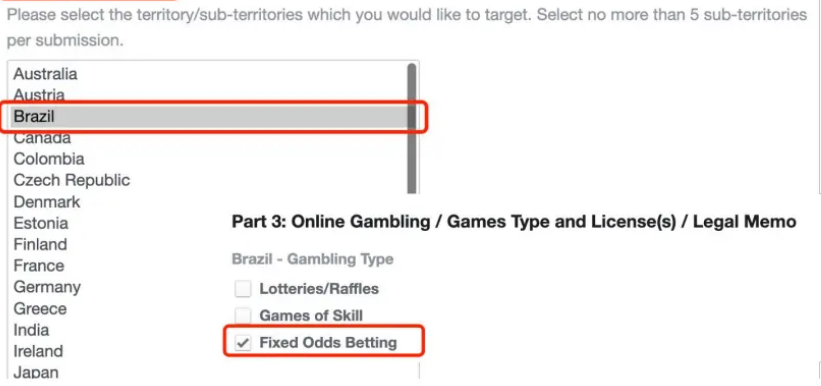Select Japan in the territory list
821x386 pixels.
click(36, 372)
